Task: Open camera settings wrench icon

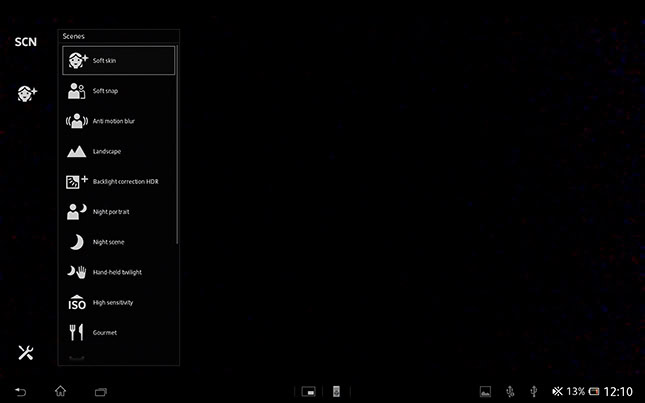Action: [26, 352]
